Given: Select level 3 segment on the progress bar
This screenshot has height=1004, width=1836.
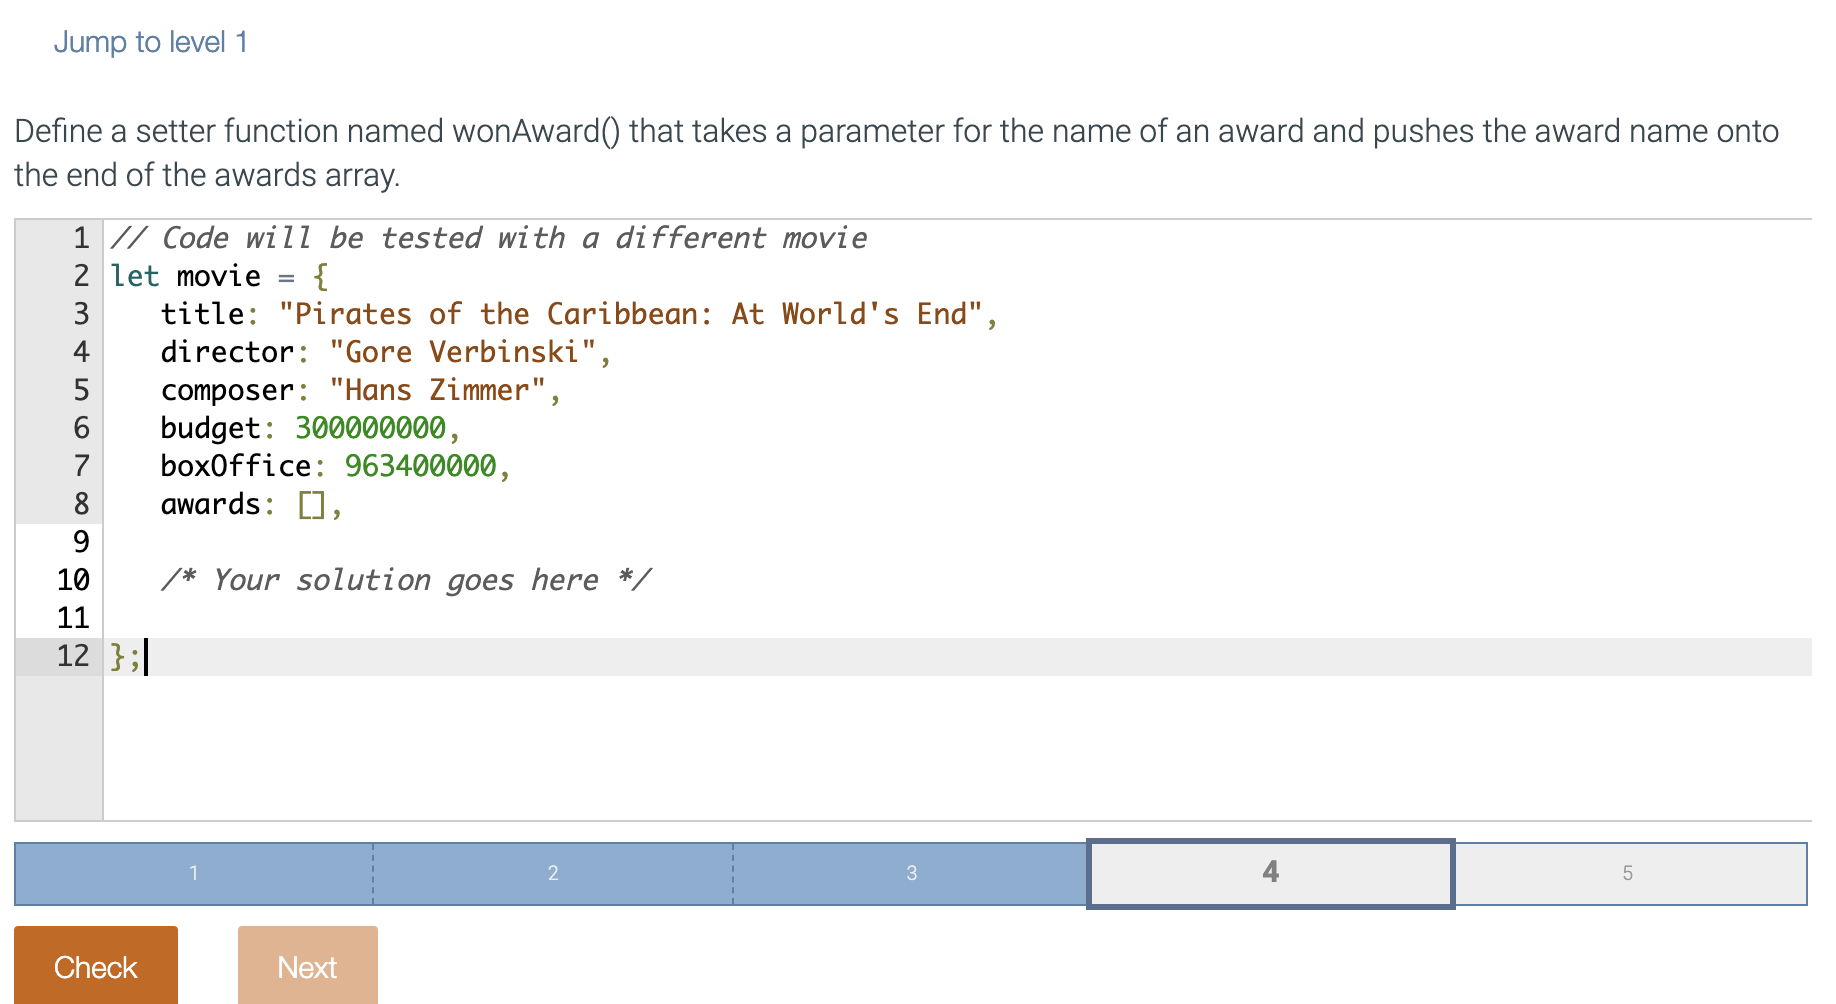Looking at the screenshot, I should (x=911, y=872).
